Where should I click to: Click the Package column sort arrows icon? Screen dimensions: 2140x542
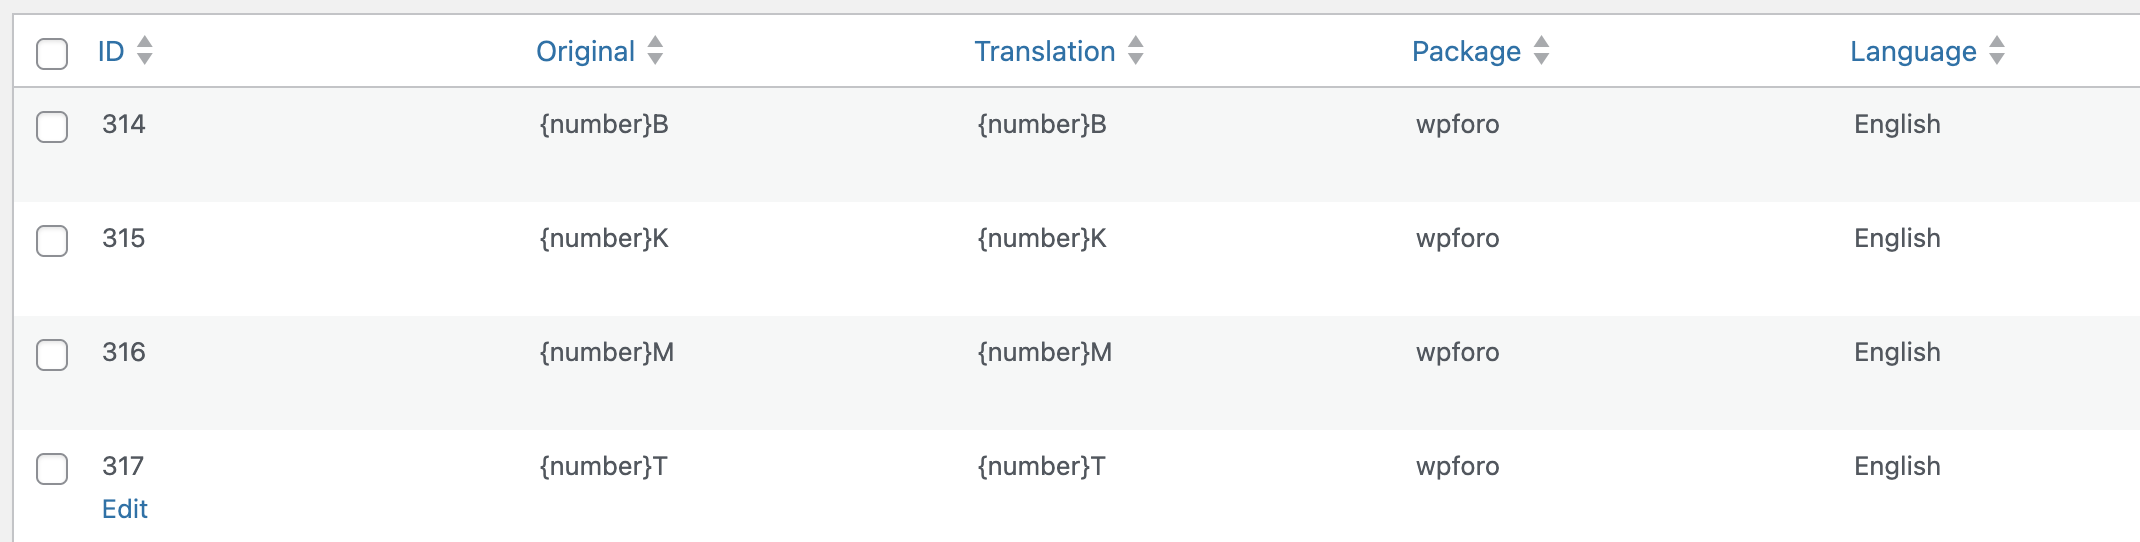1541,50
